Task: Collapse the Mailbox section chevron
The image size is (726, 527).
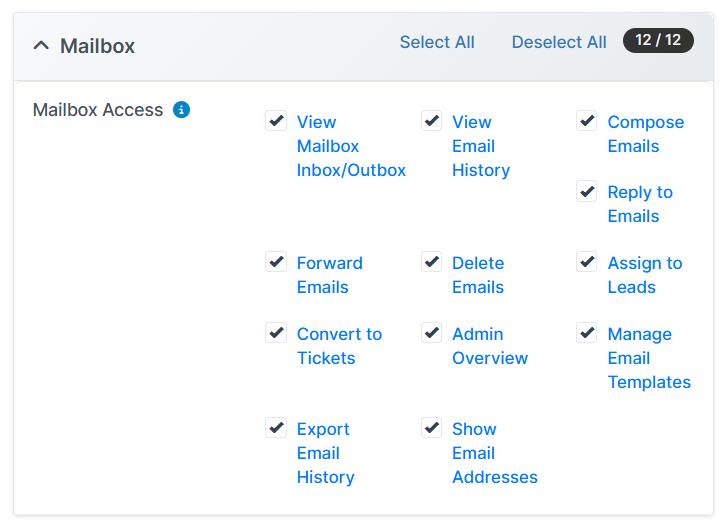Action: (x=41, y=46)
